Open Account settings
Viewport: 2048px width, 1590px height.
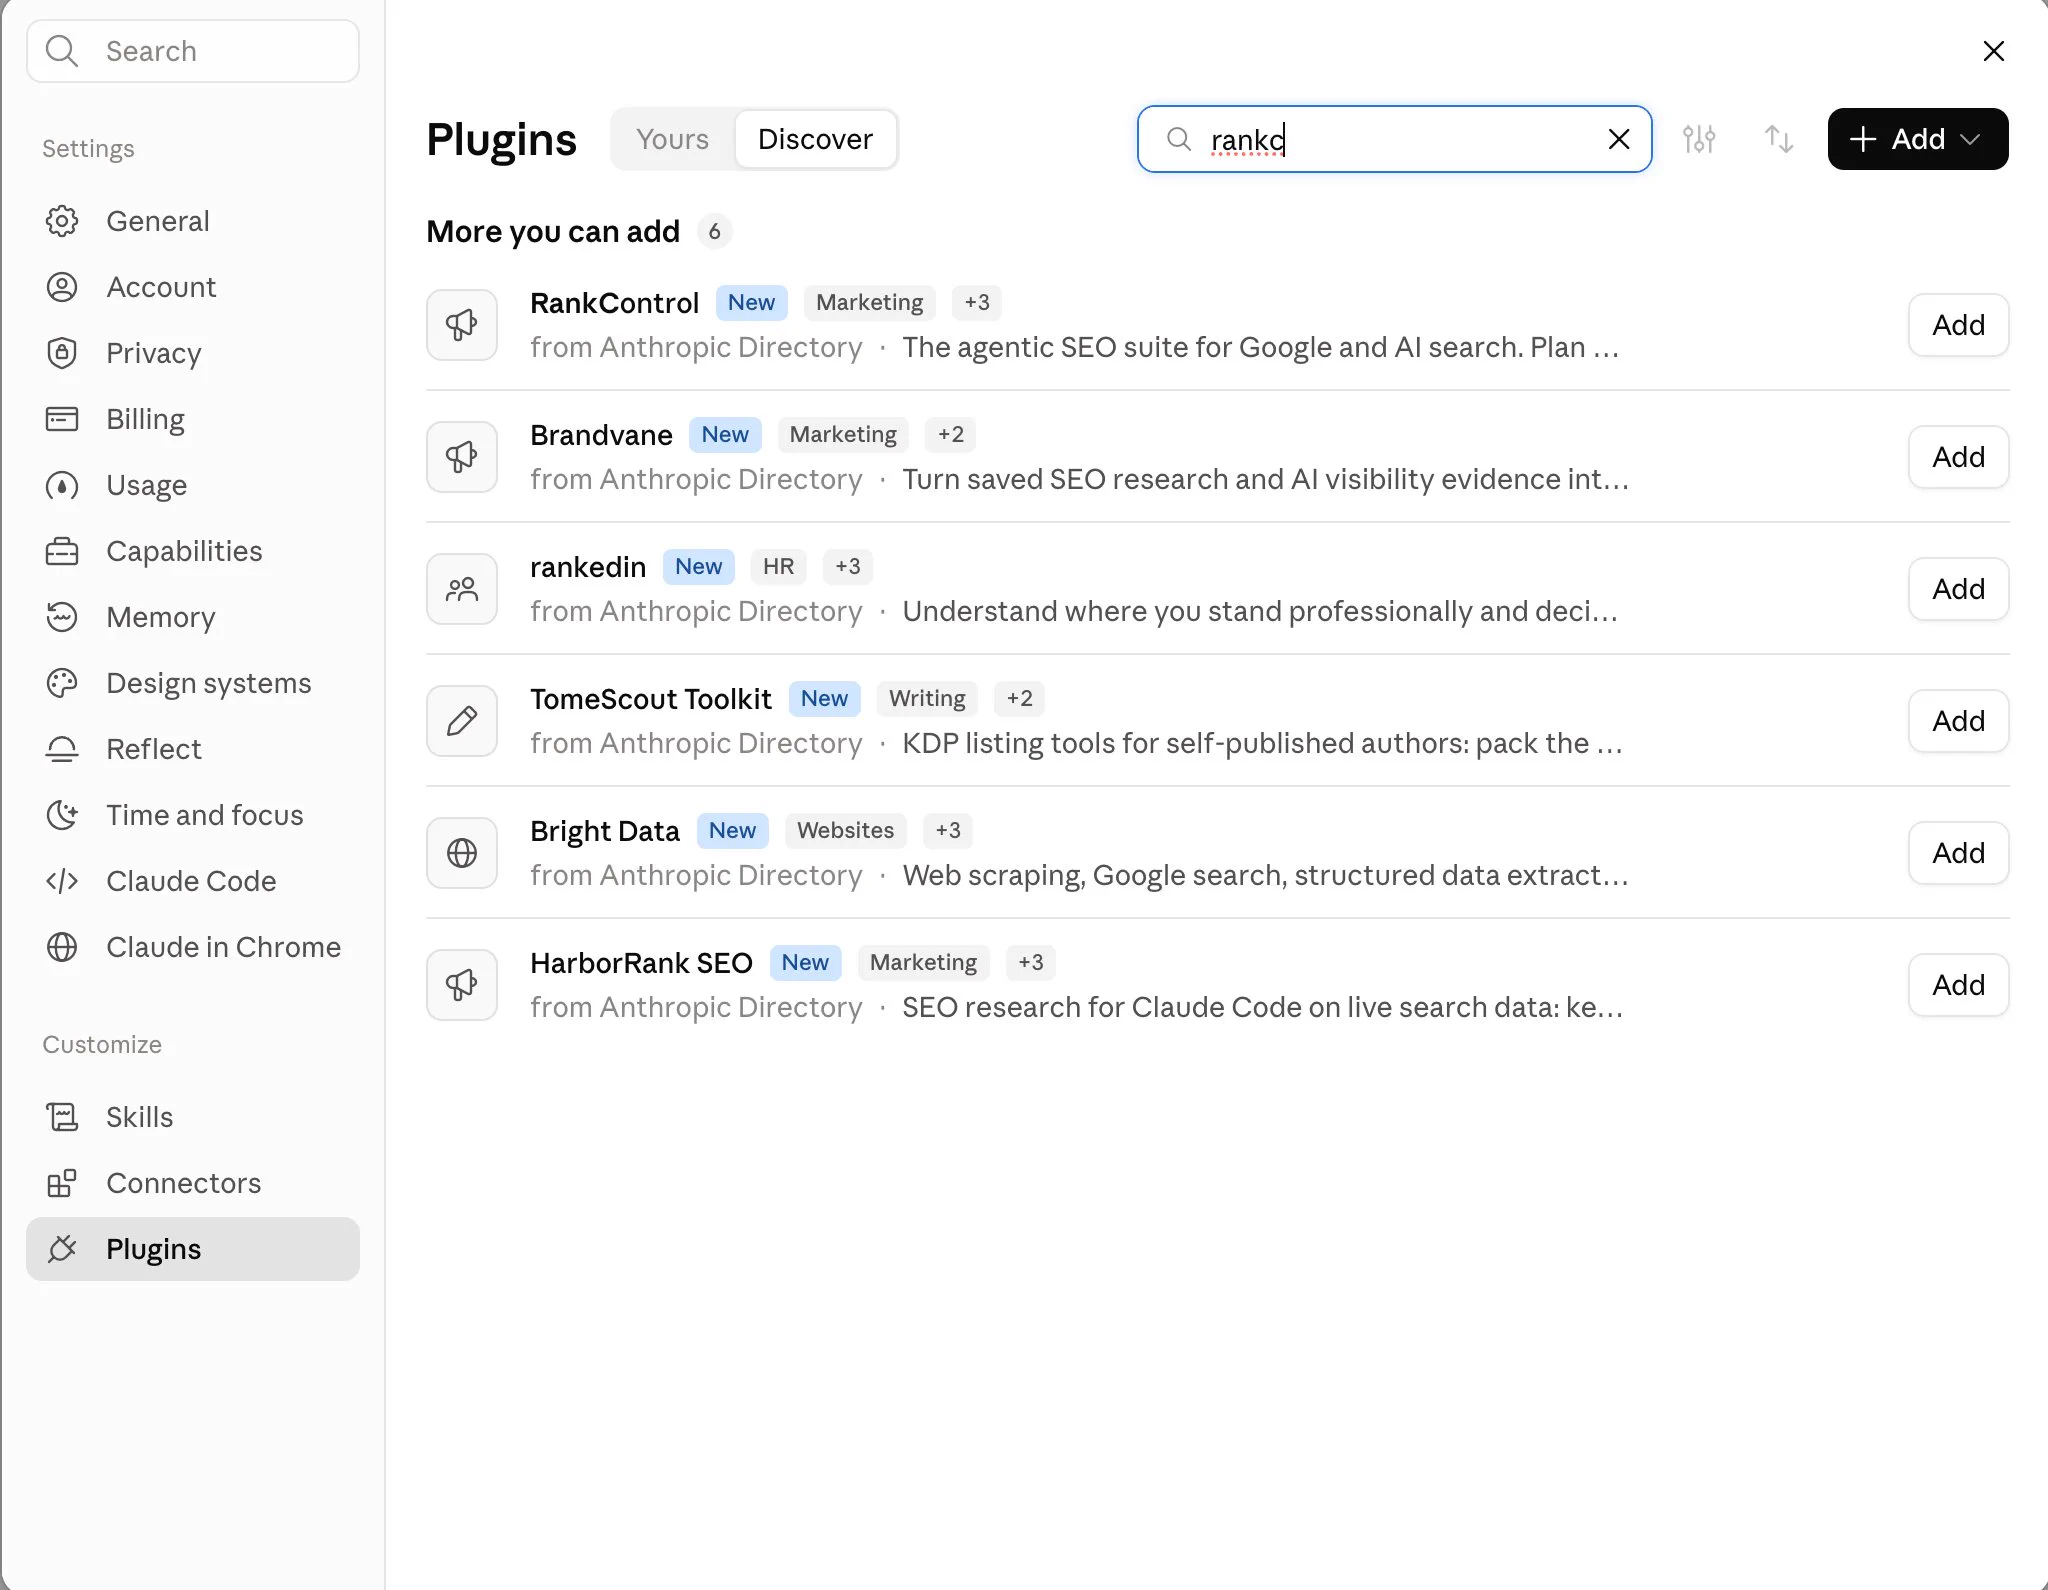193,287
